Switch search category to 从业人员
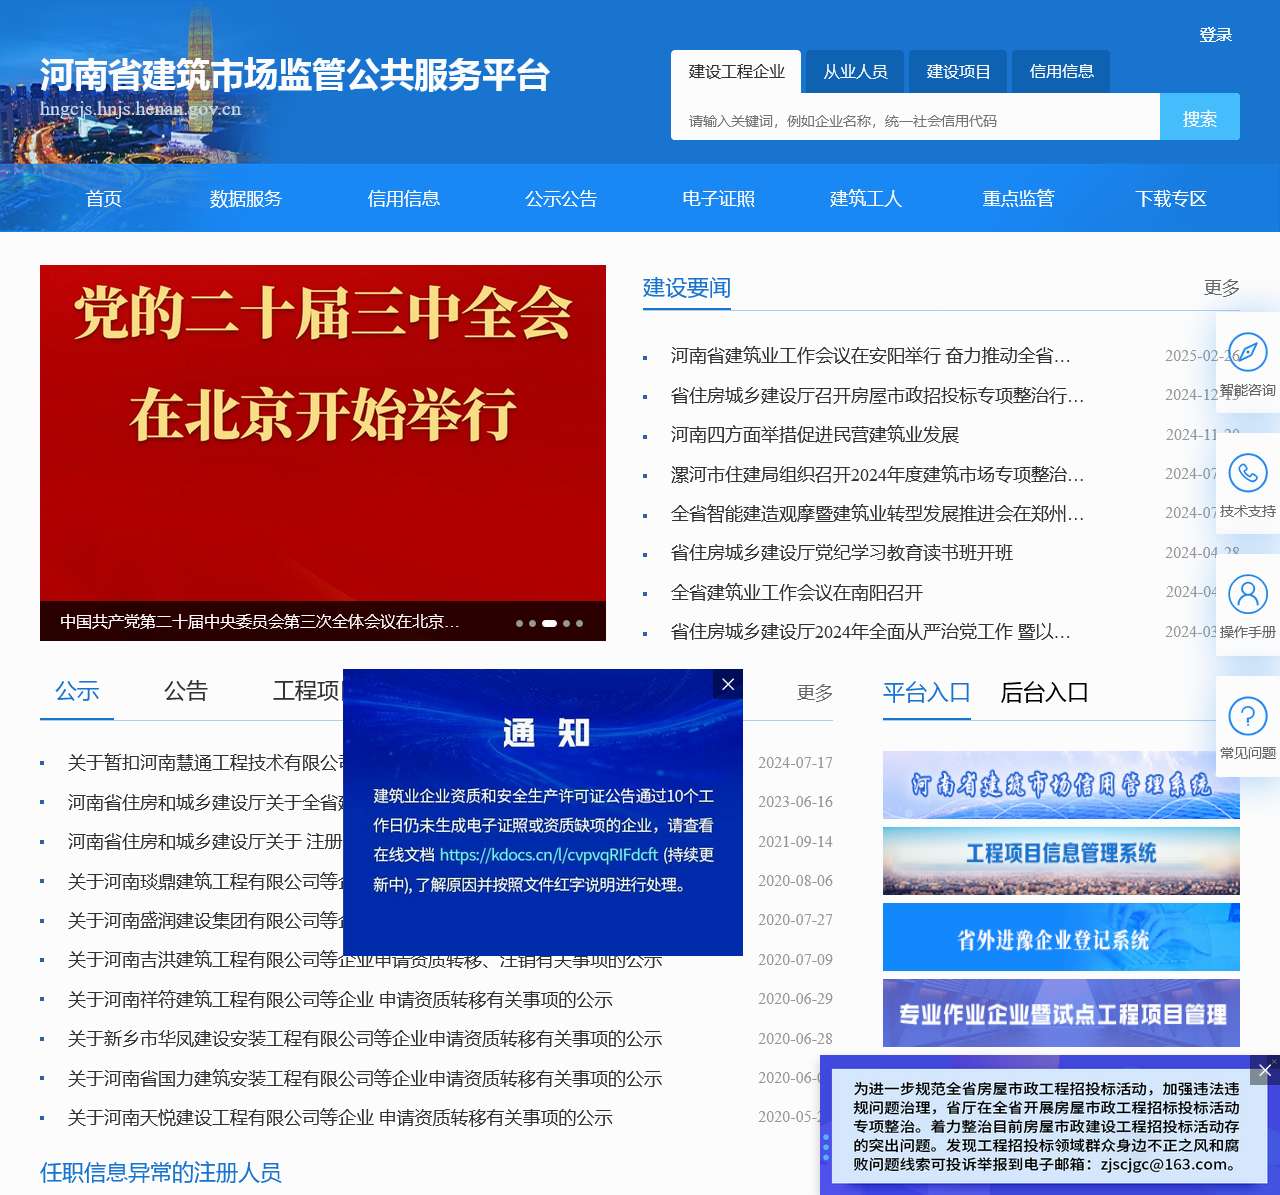The image size is (1280, 1195). (x=854, y=71)
